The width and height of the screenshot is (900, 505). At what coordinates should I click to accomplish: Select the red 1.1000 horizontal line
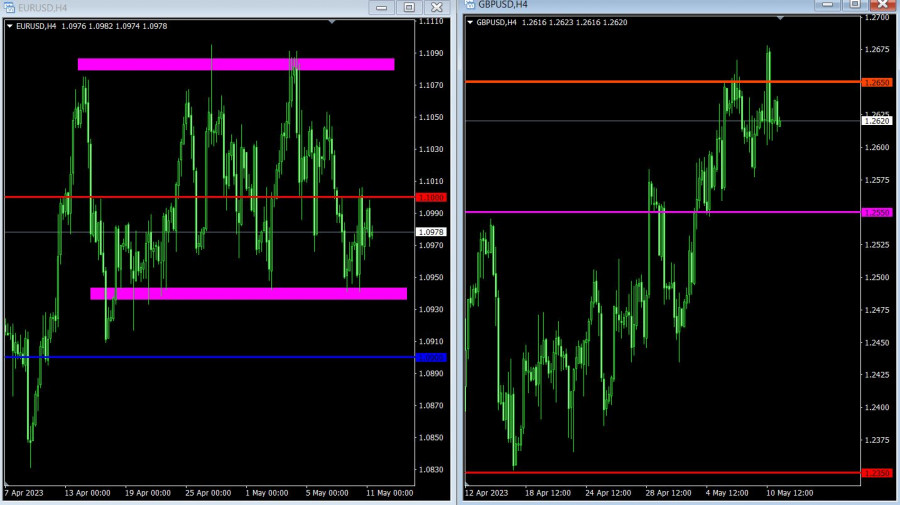[200, 197]
